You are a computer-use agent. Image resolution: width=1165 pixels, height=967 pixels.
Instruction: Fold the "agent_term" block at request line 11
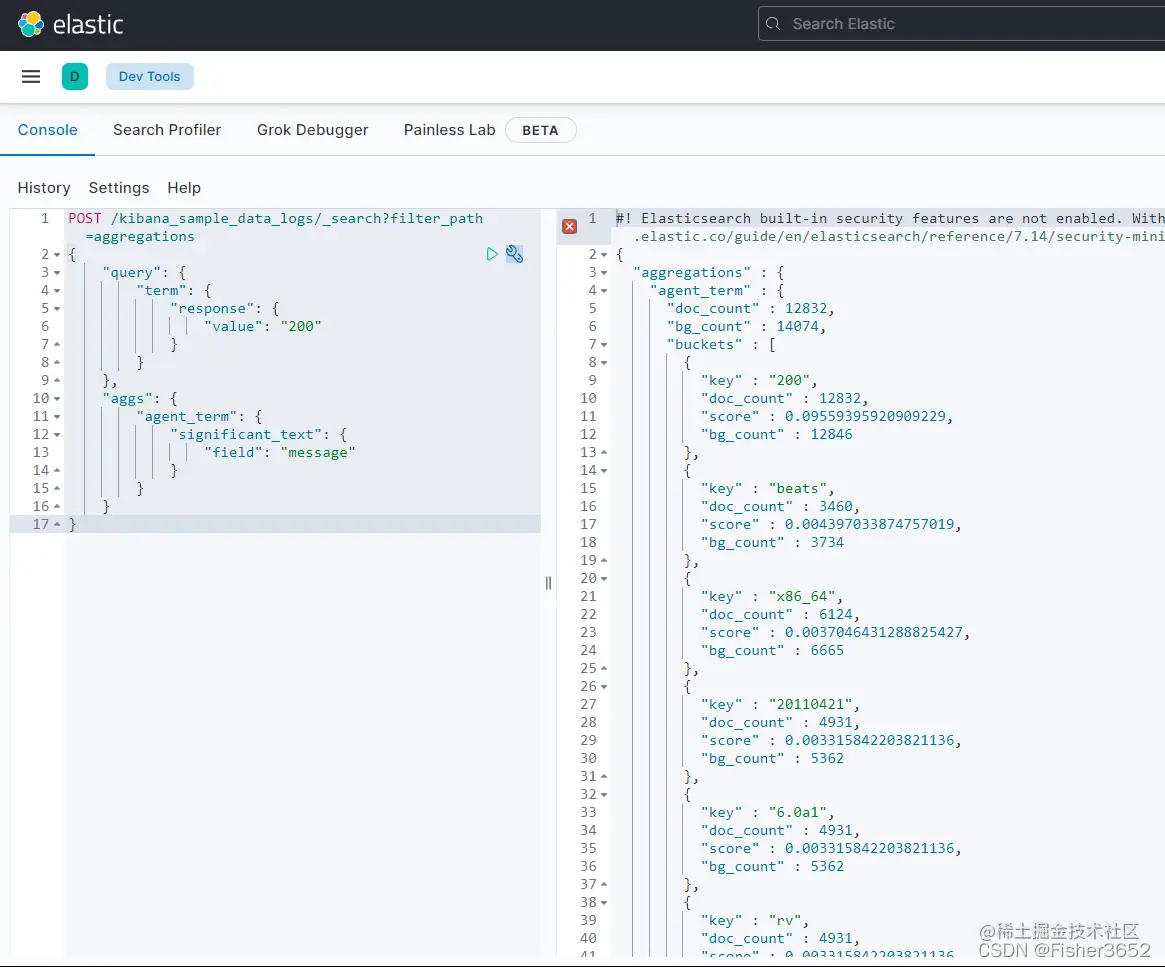click(57, 417)
